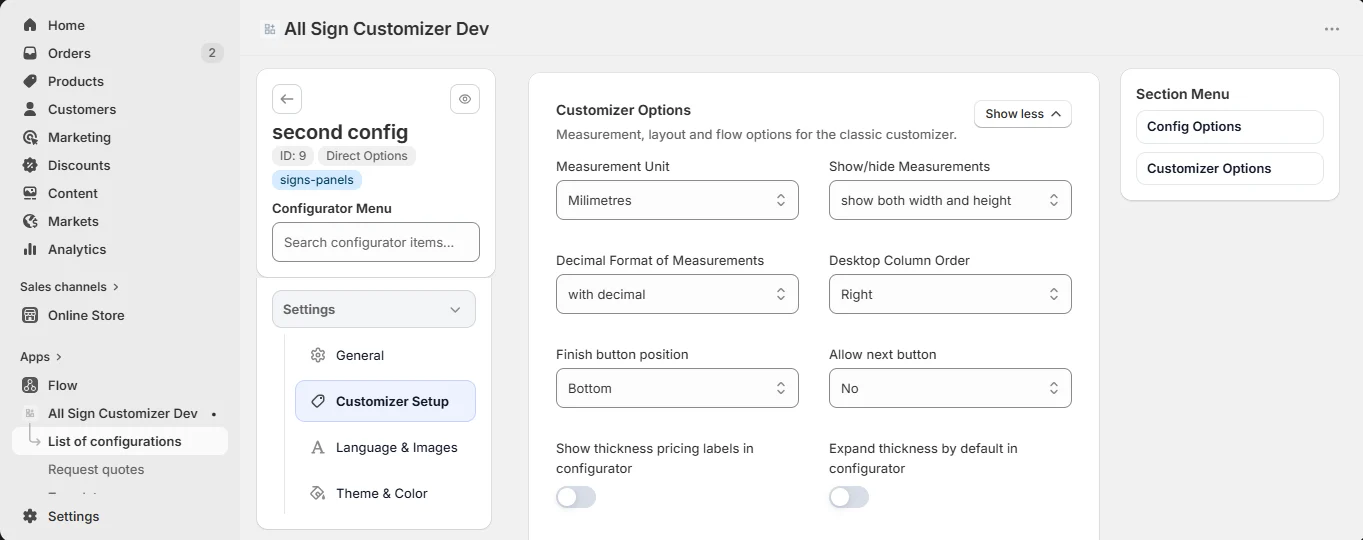Expand the Sales channels section
This screenshot has height=540, width=1363.
click(69, 287)
